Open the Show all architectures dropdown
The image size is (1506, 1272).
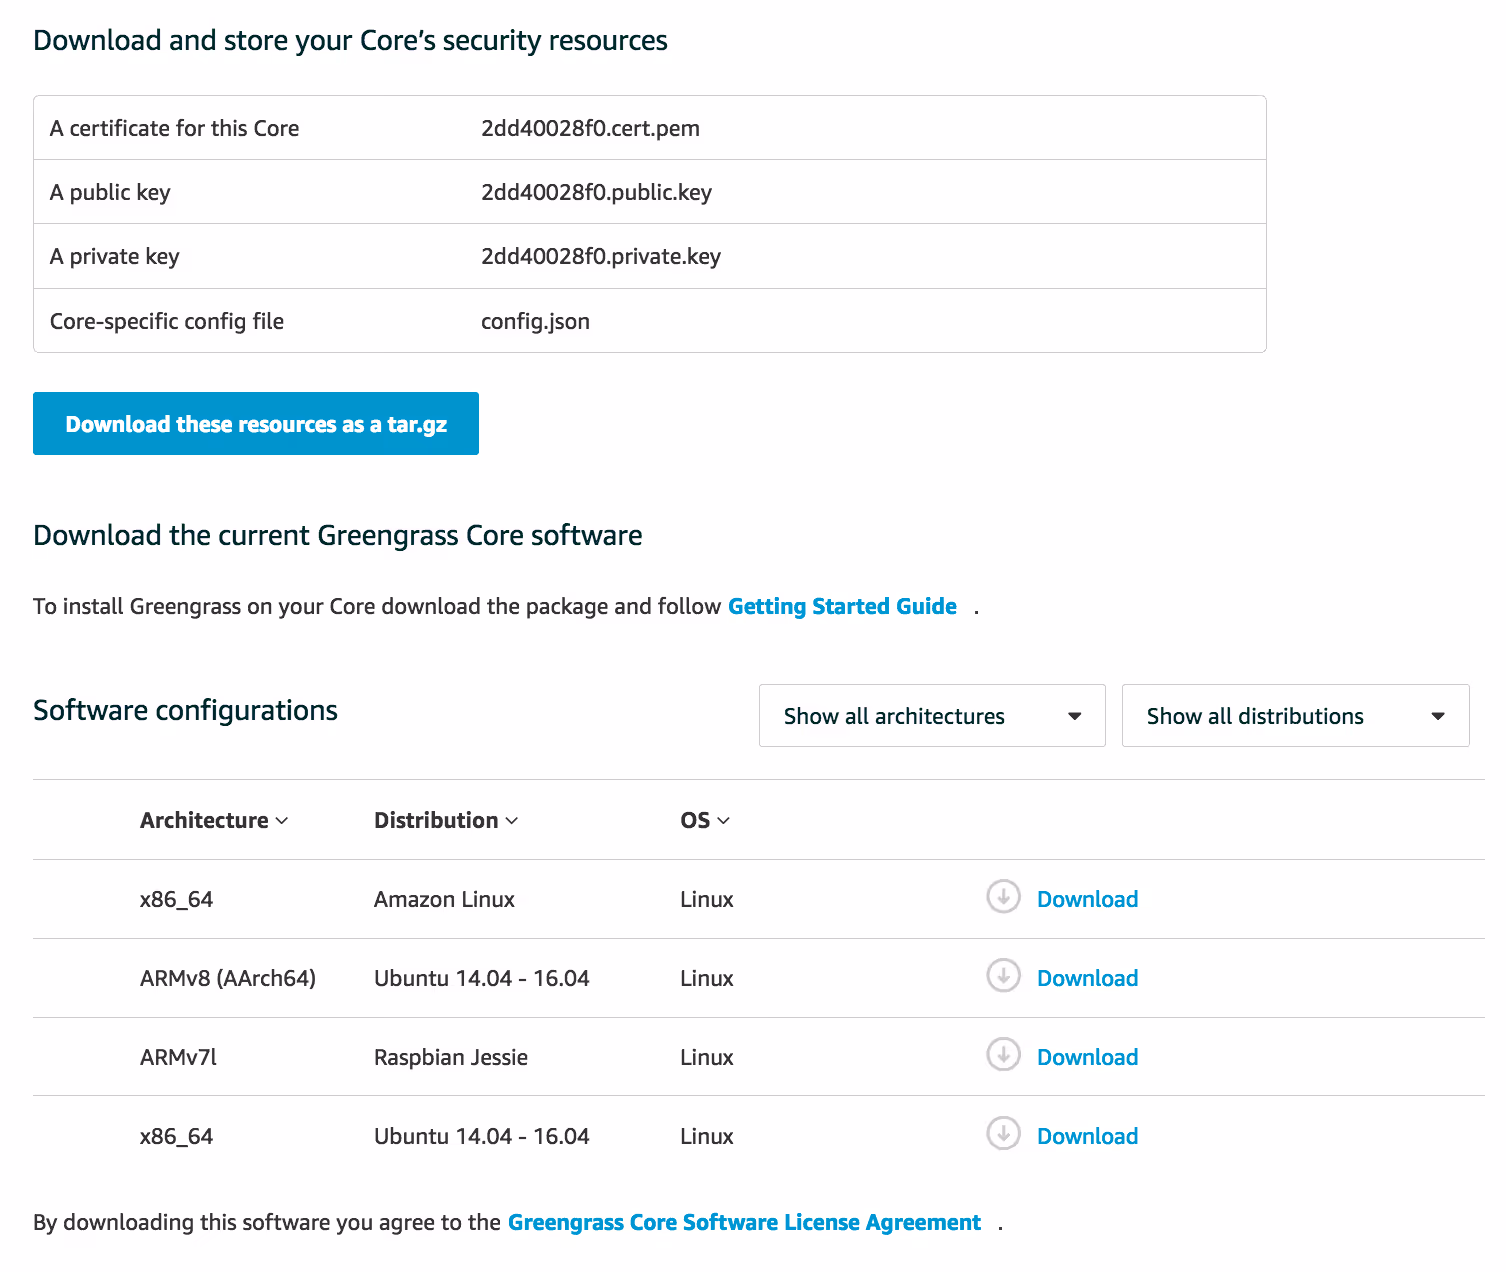coord(931,716)
